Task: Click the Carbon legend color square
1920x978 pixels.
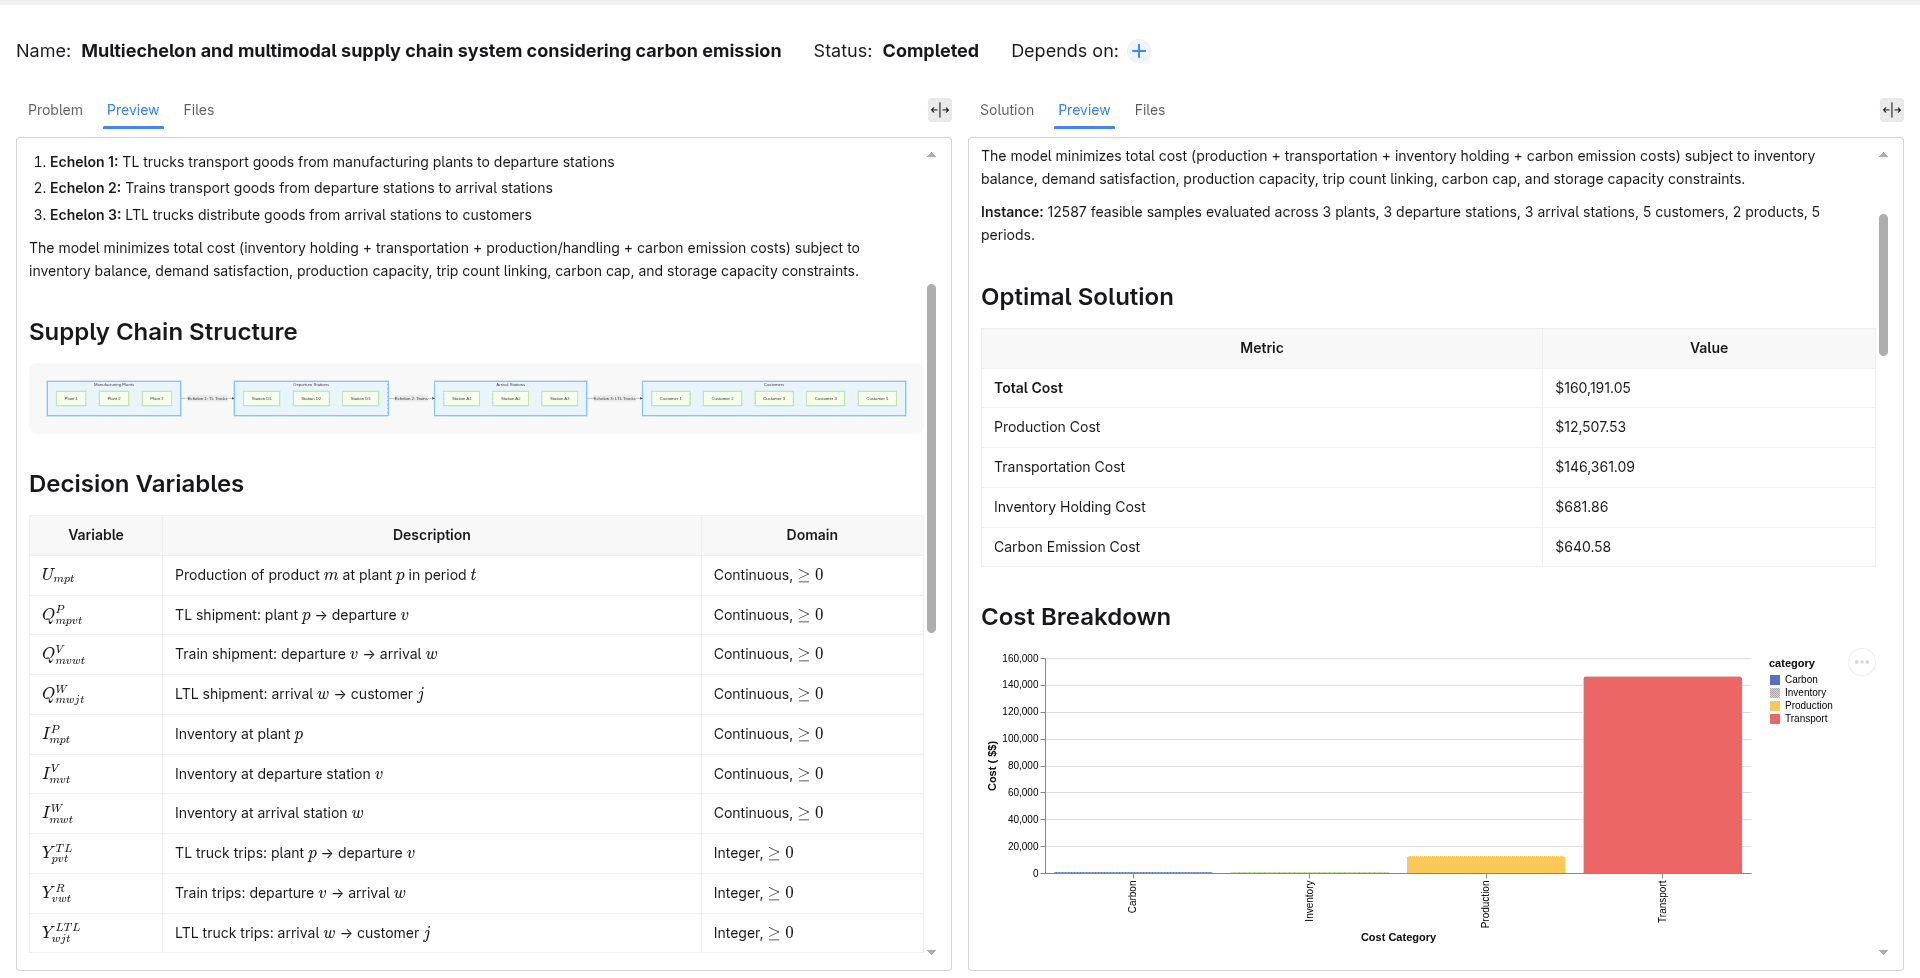Action: [1775, 680]
